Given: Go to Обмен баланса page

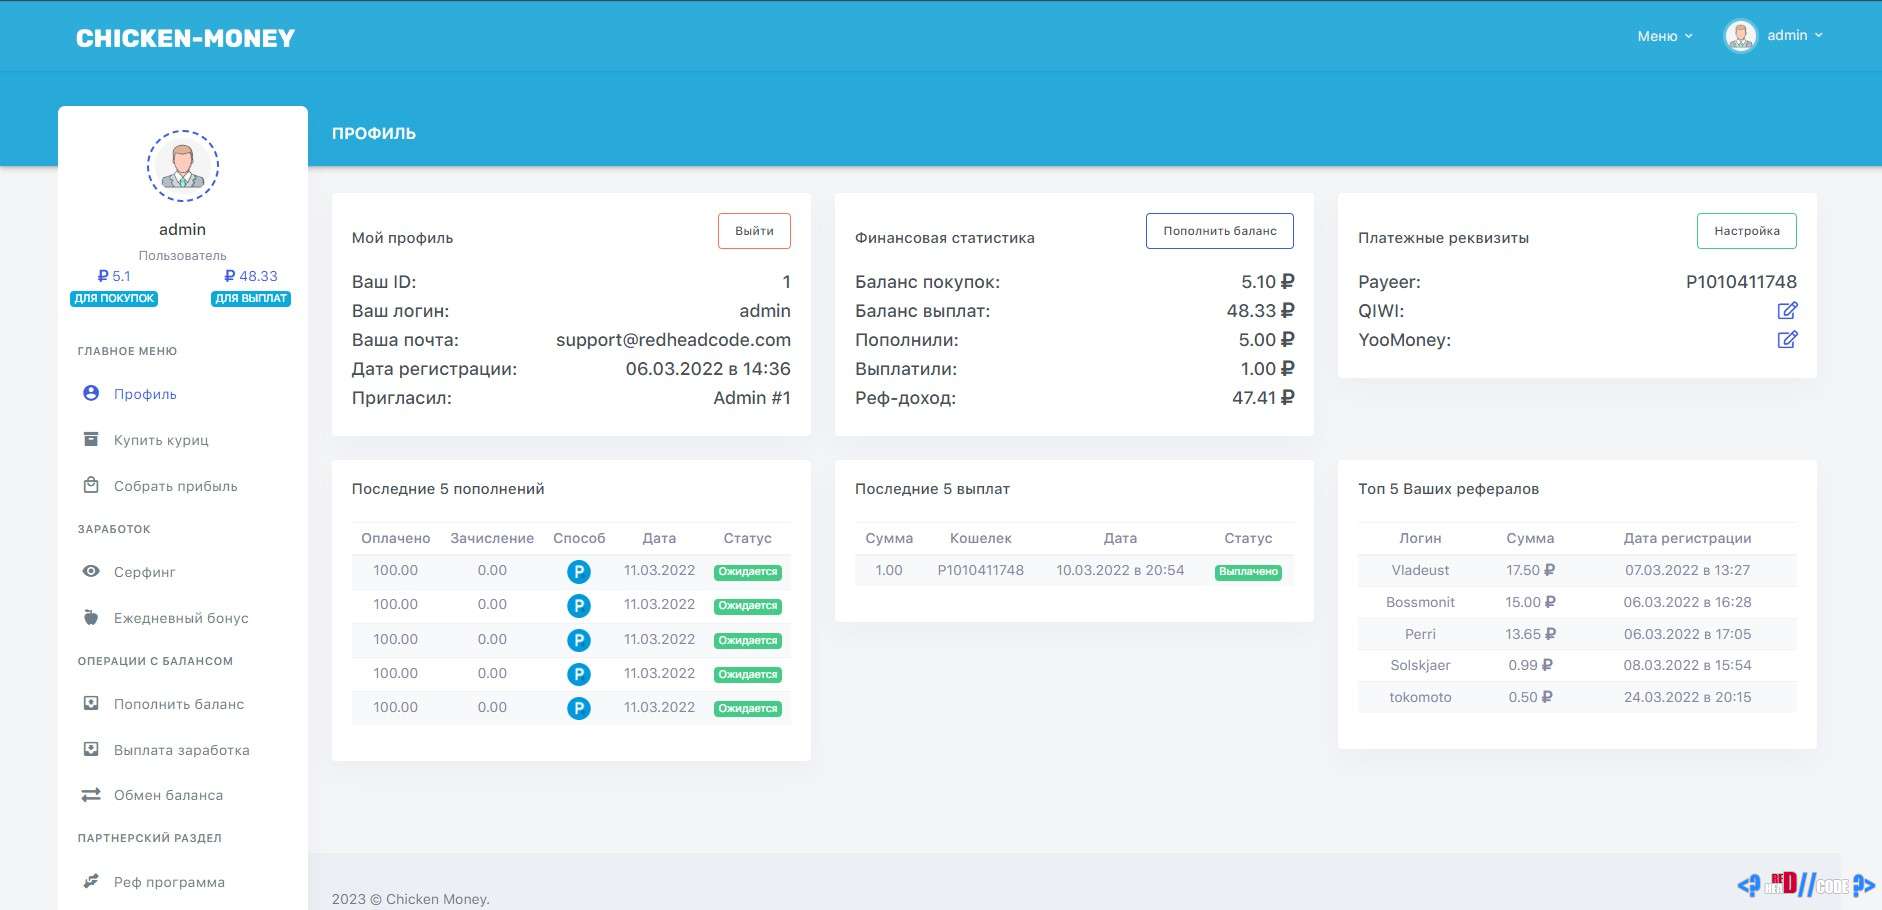Looking at the screenshot, I should click(x=169, y=795).
